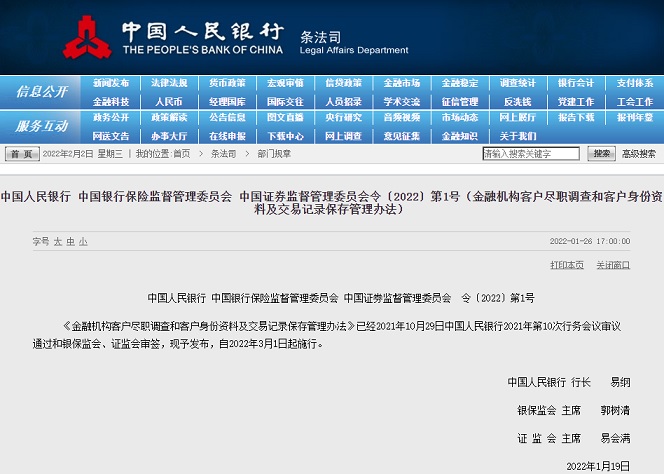Open 学术交流 navigation link
Viewport: 664px width, 474px height.
402,102
